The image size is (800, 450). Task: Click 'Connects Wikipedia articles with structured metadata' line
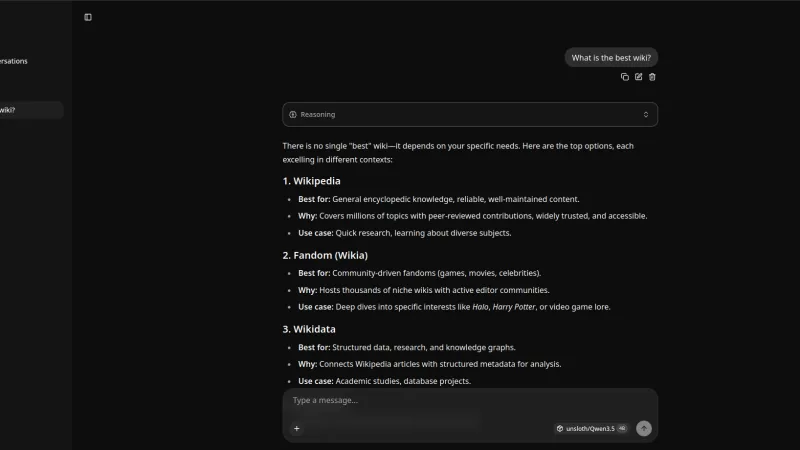tap(430, 364)
